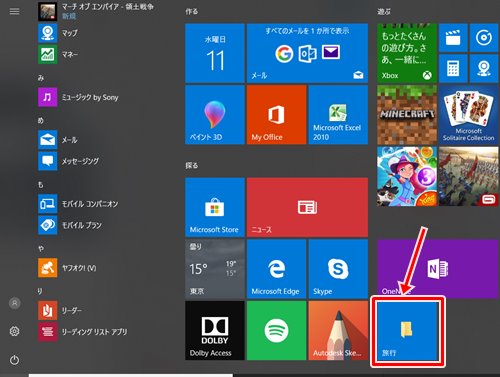Open the Calculator tile
Viewport: 500px width, 377px height.
pyautogui.click(x=453, y=69)
